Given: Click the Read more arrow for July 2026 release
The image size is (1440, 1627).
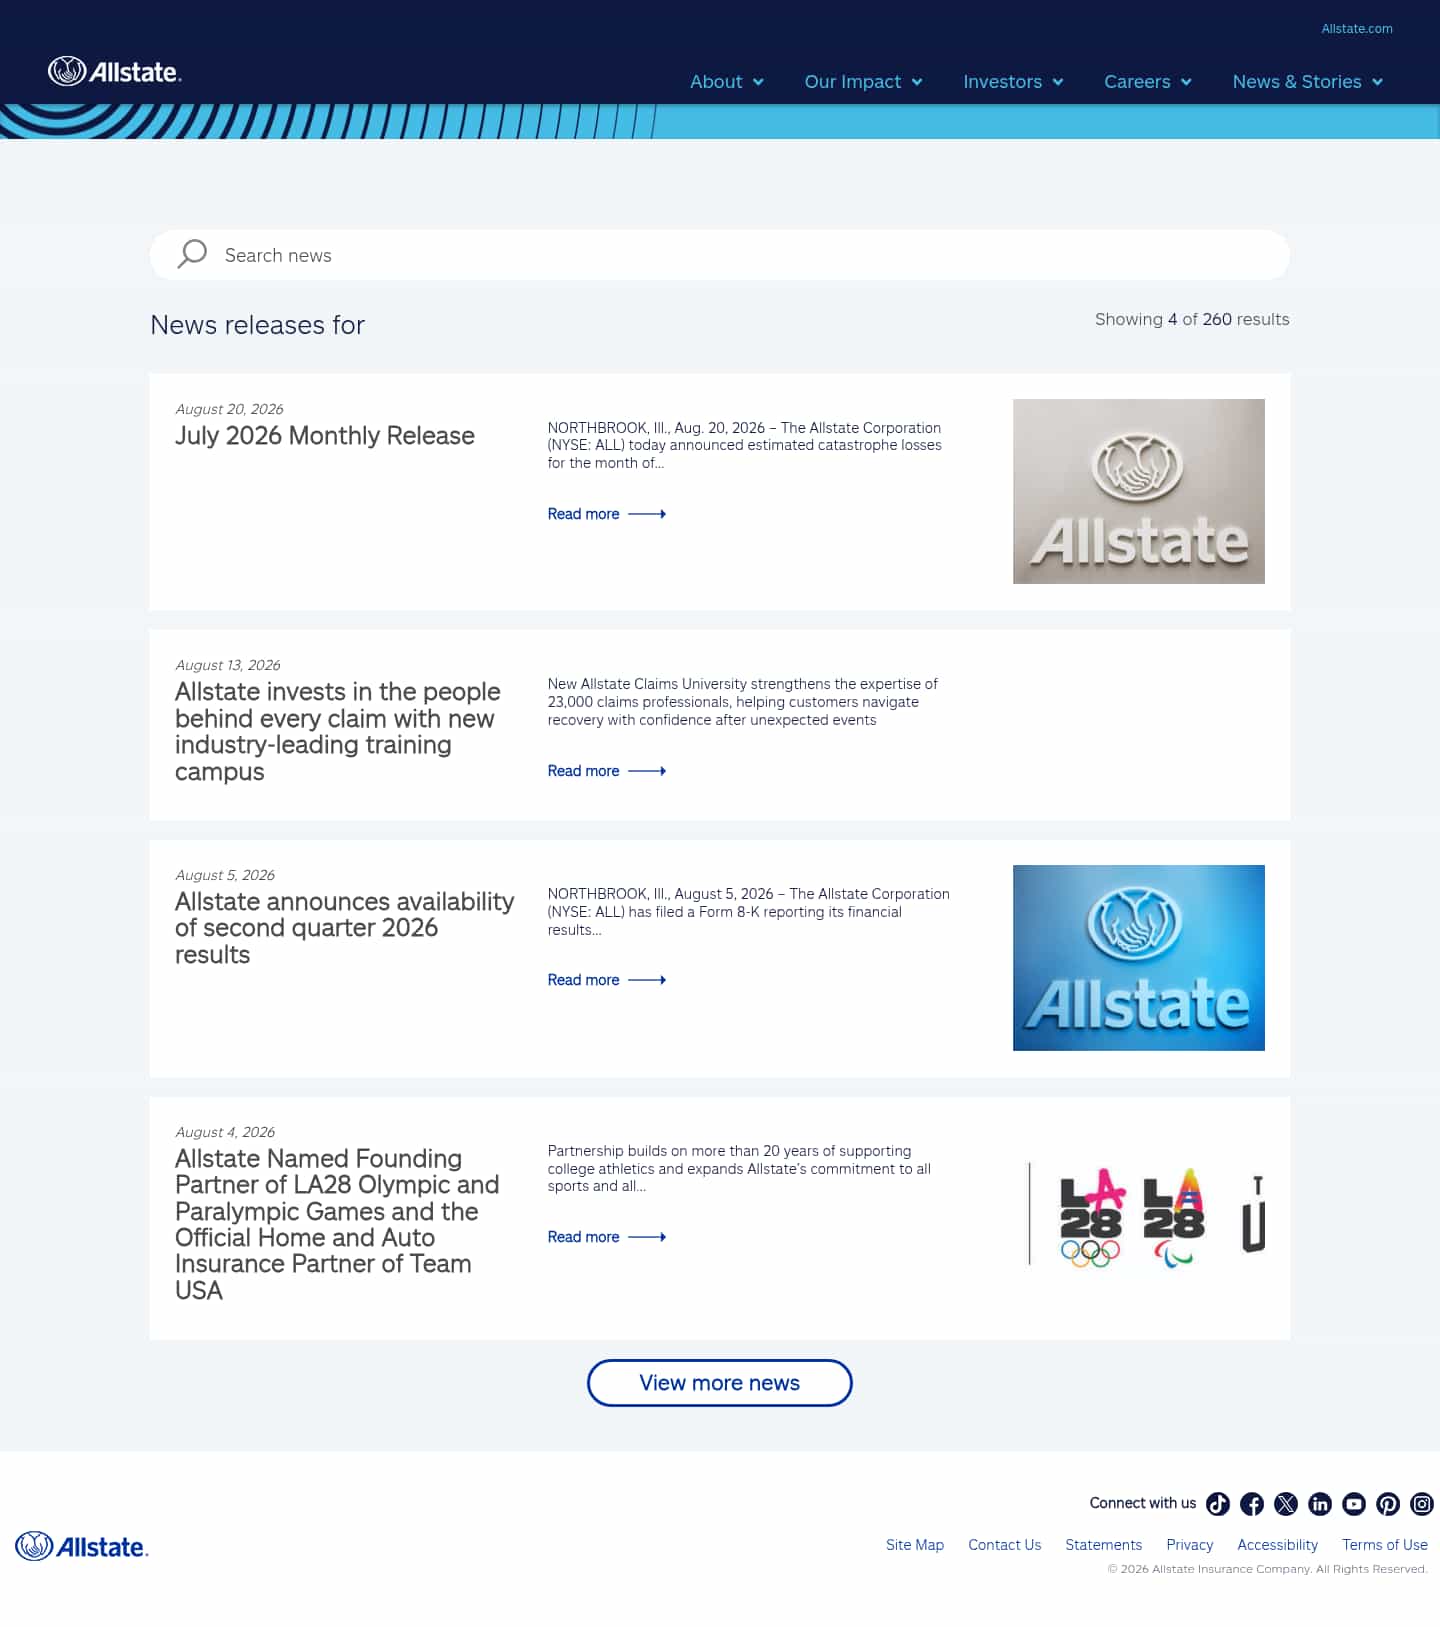Looking at the screenshot, I should click(x=647, y=514).
